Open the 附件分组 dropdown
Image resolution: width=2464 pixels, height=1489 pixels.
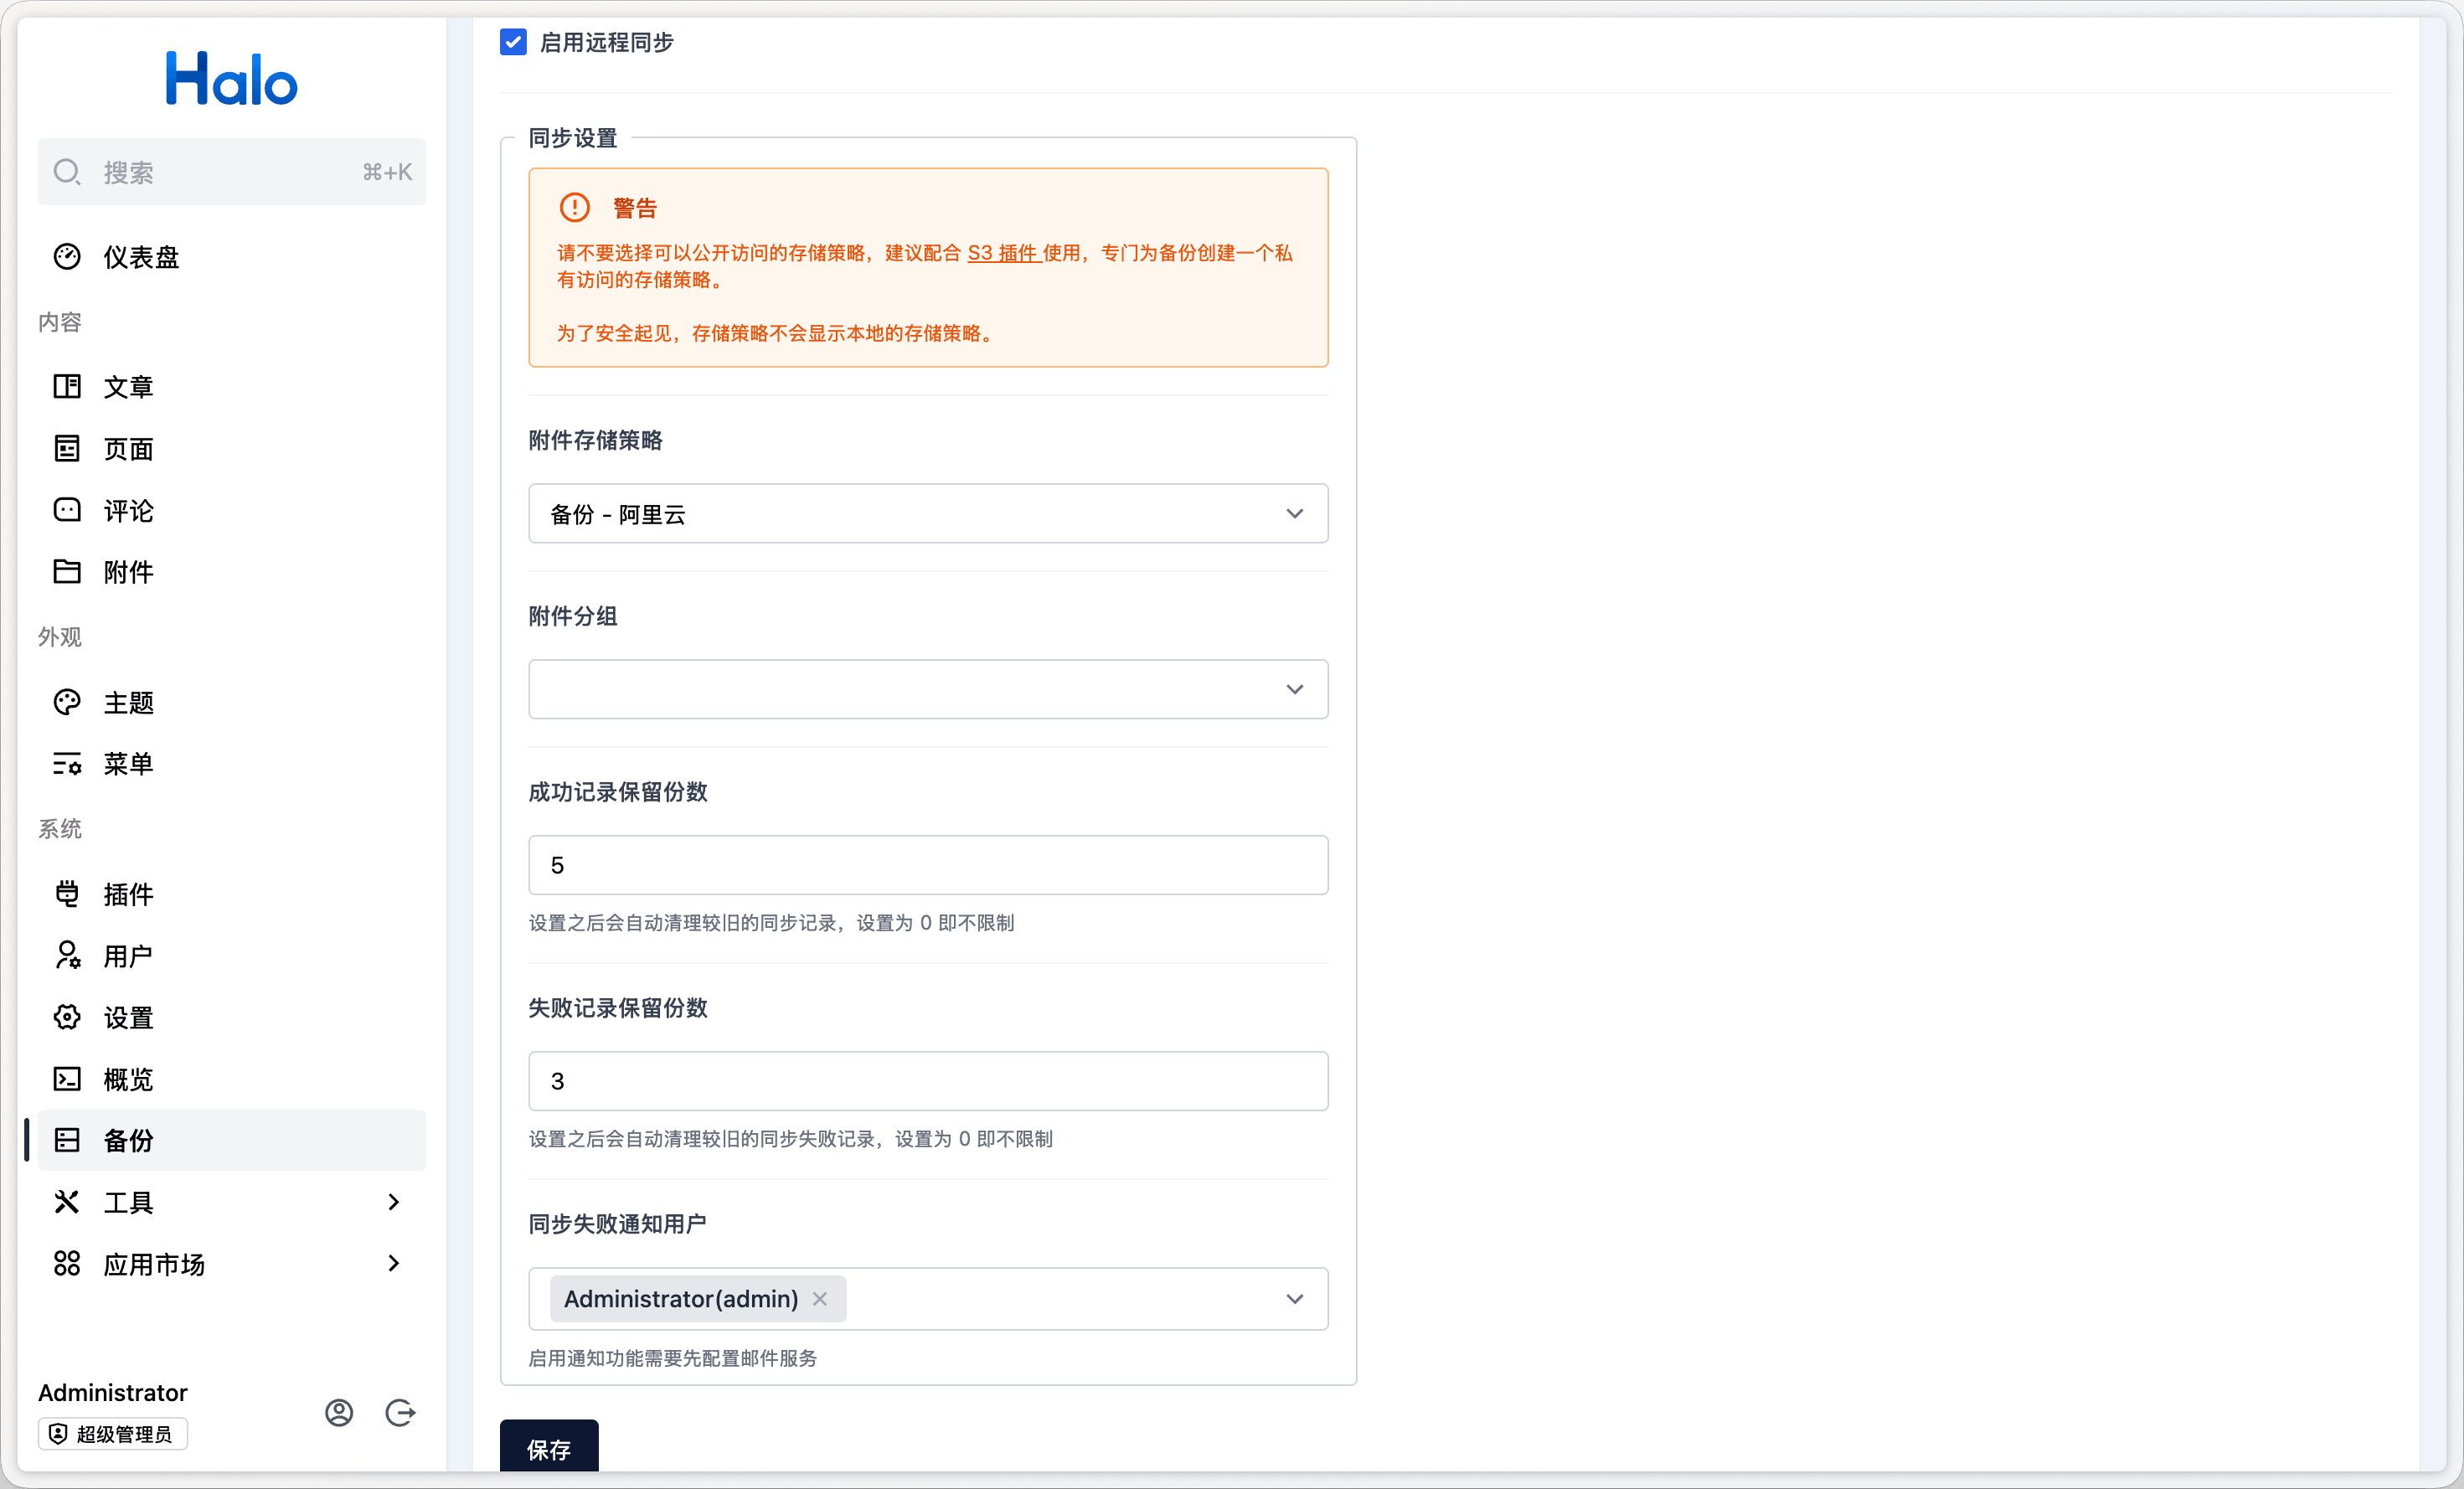point(927,689)
